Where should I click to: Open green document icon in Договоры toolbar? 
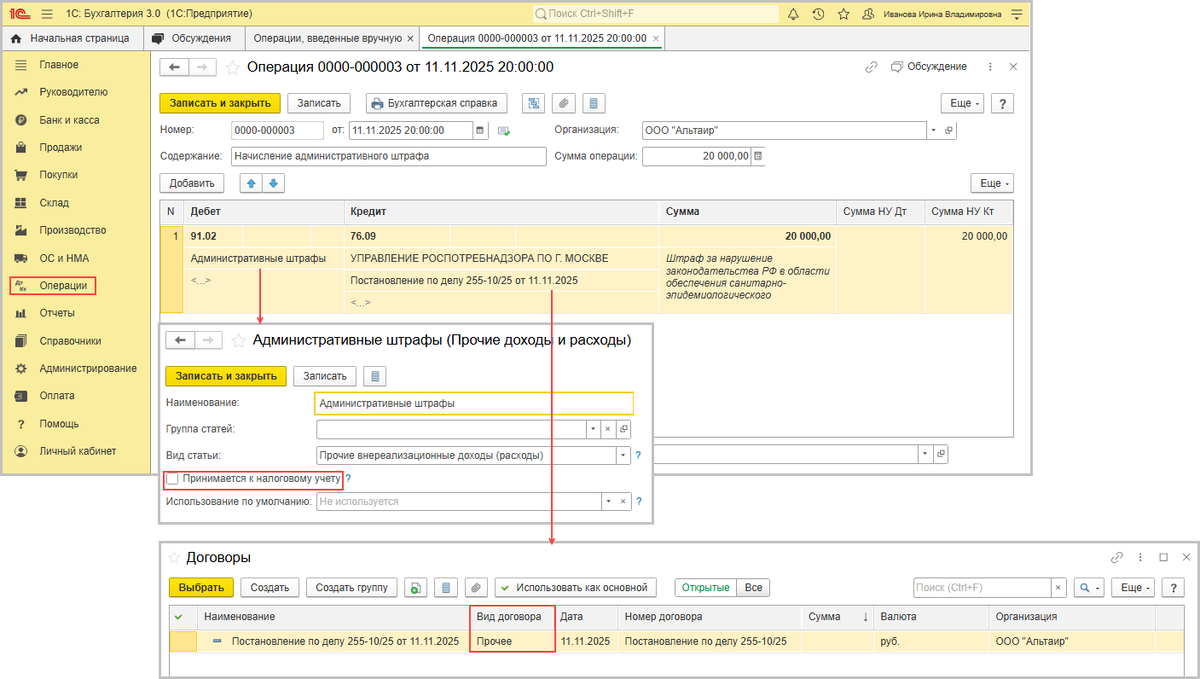pyautogui.click(x=417, y=588)
